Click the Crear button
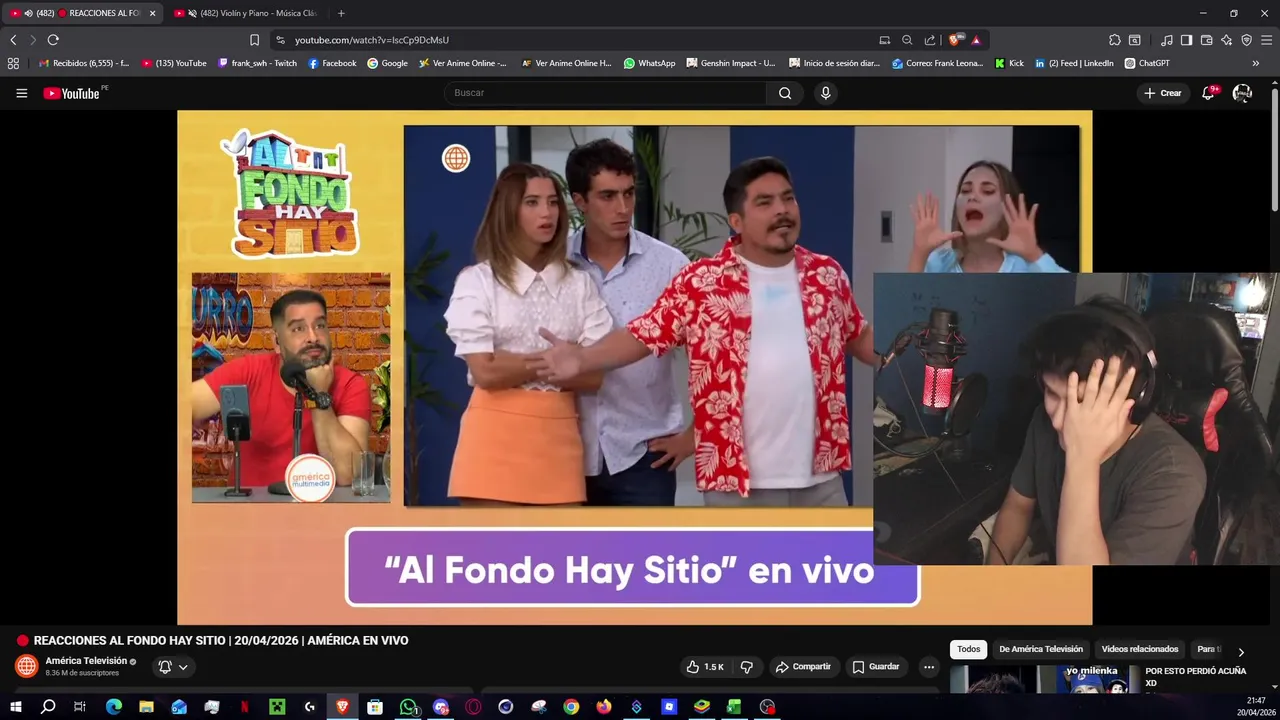1280x720 pixels. [x=1163, y=93]
